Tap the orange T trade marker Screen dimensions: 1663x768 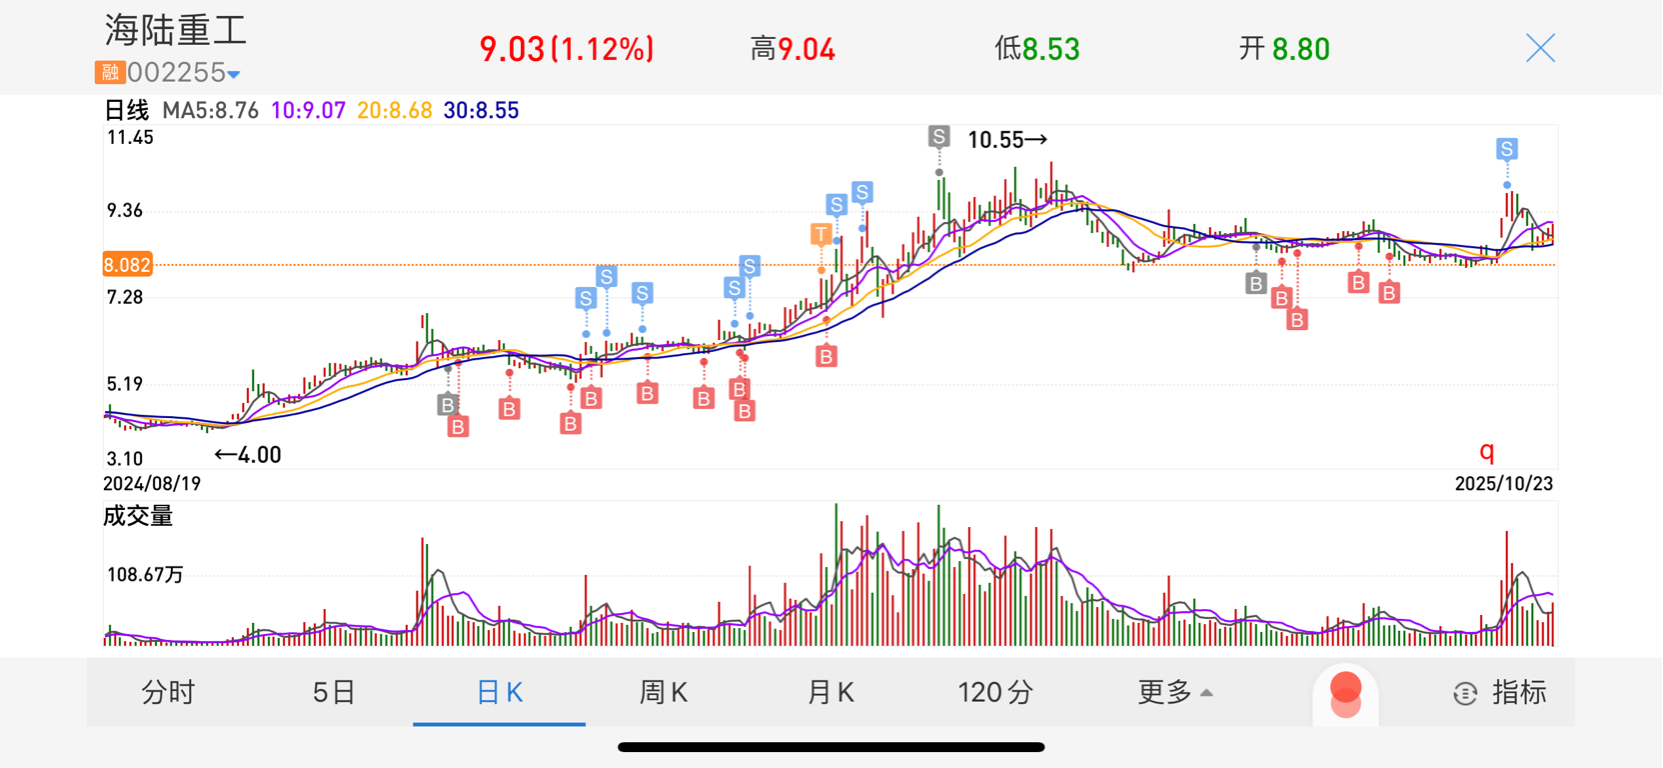821,235
